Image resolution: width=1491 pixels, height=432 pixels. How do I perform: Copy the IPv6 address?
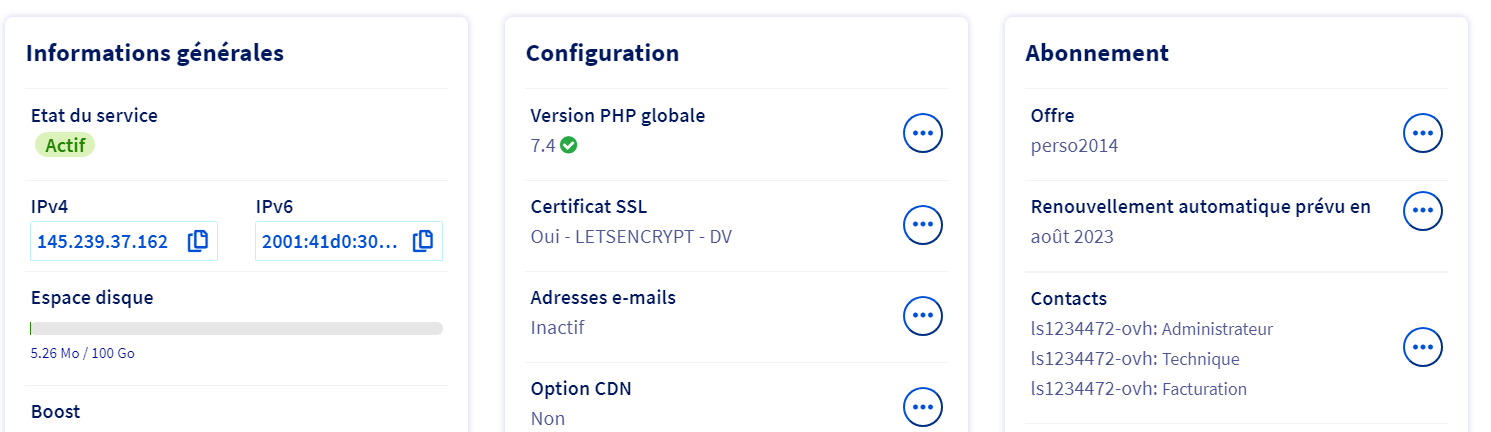(x=423, y=241)
